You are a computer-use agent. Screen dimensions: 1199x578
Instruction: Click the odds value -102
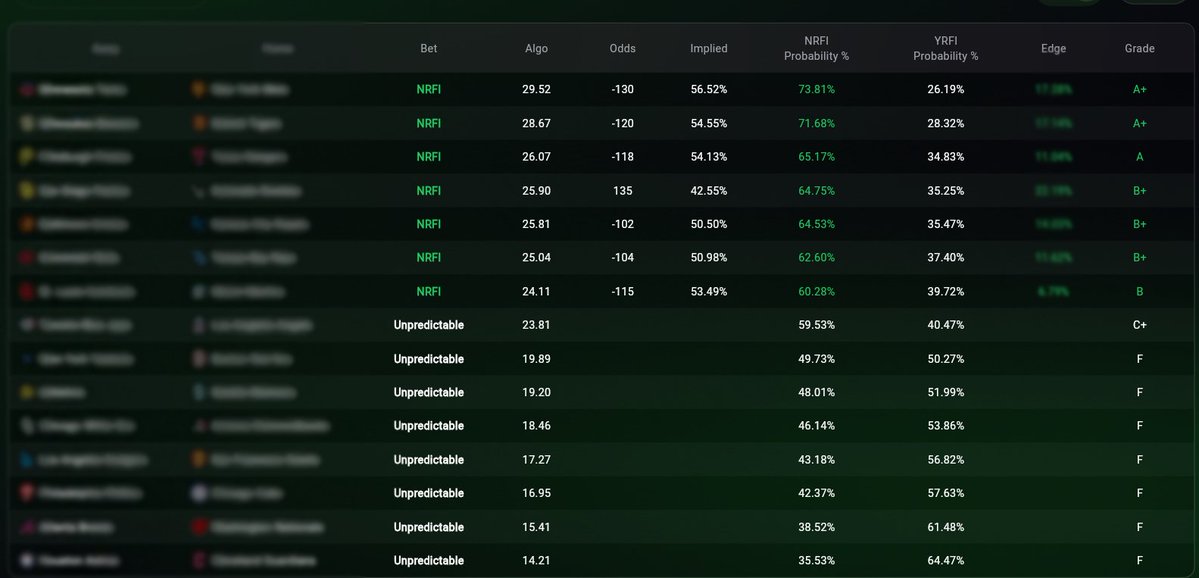pyautogui.click(x=622, y=224)
